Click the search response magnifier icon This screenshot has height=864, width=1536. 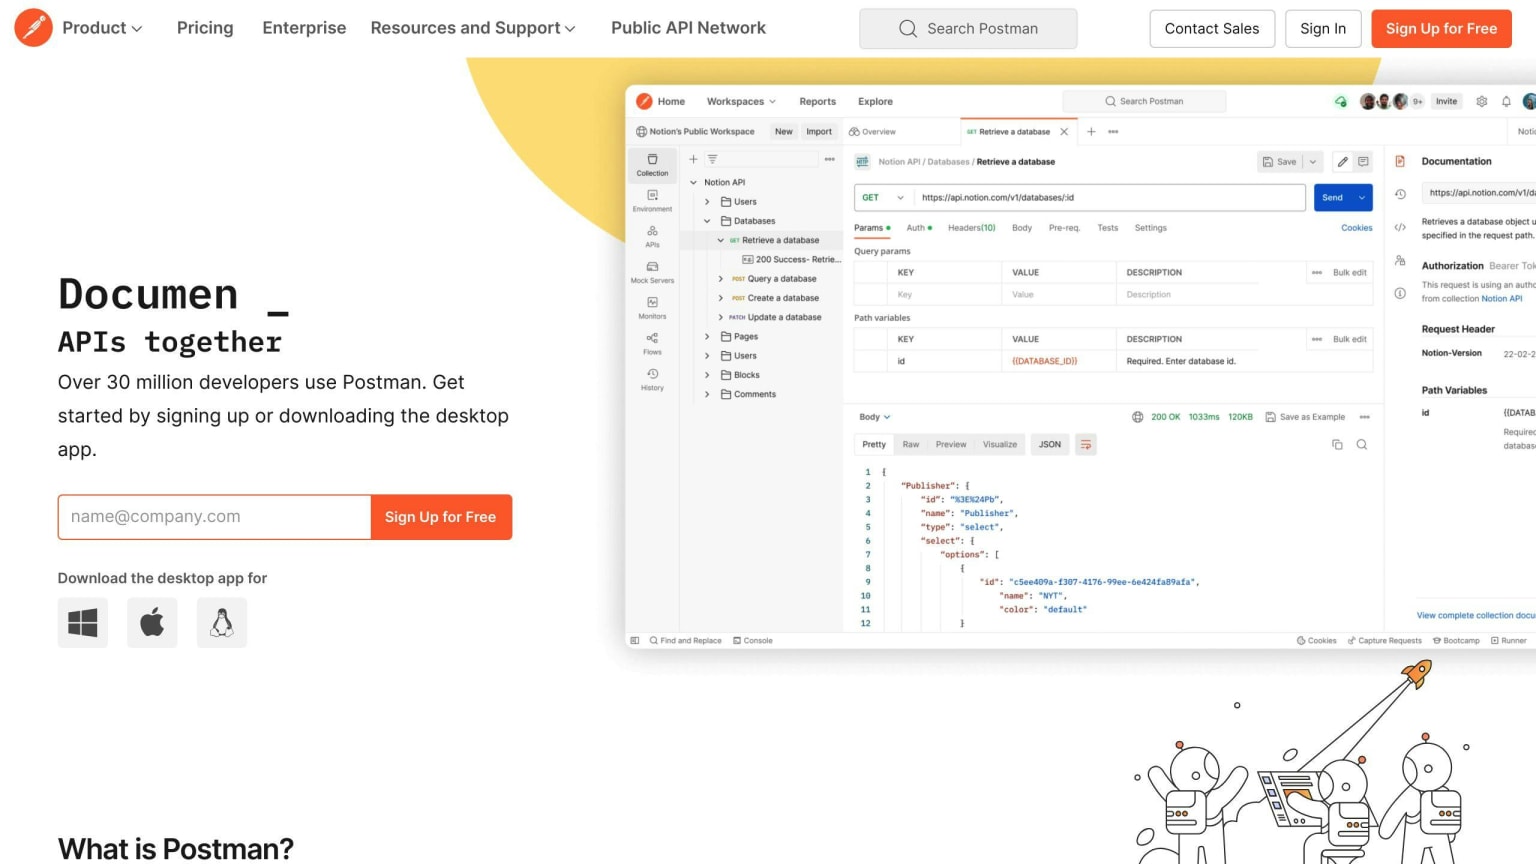tap(1361, 445)
